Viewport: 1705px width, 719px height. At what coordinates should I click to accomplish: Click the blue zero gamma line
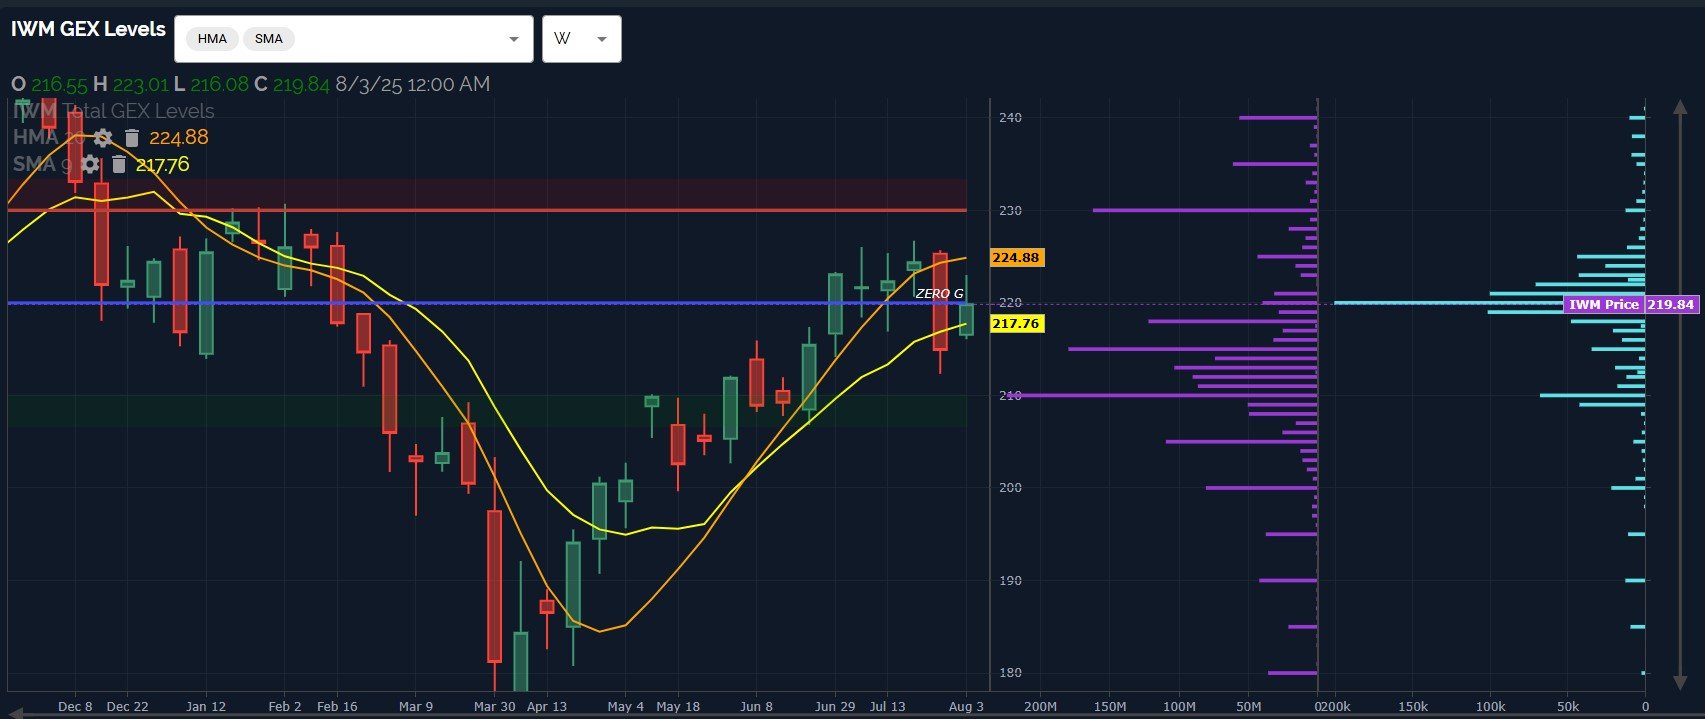(487, 303)
